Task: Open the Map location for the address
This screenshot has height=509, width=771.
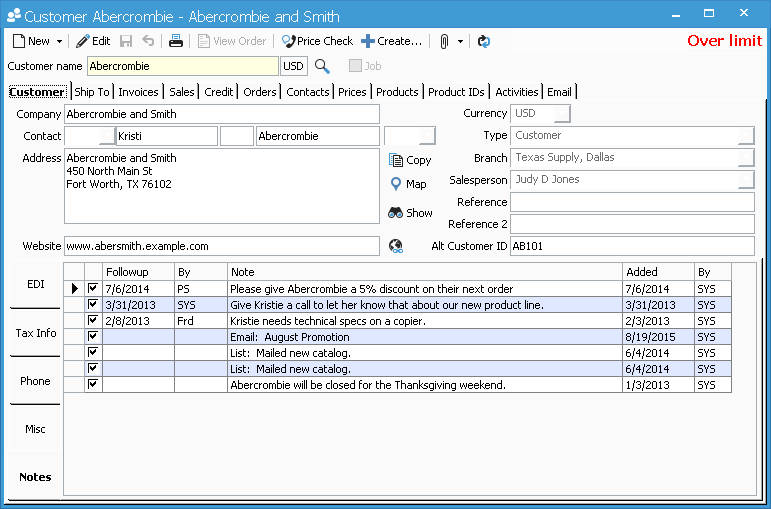Action: [x=408, y=184]
